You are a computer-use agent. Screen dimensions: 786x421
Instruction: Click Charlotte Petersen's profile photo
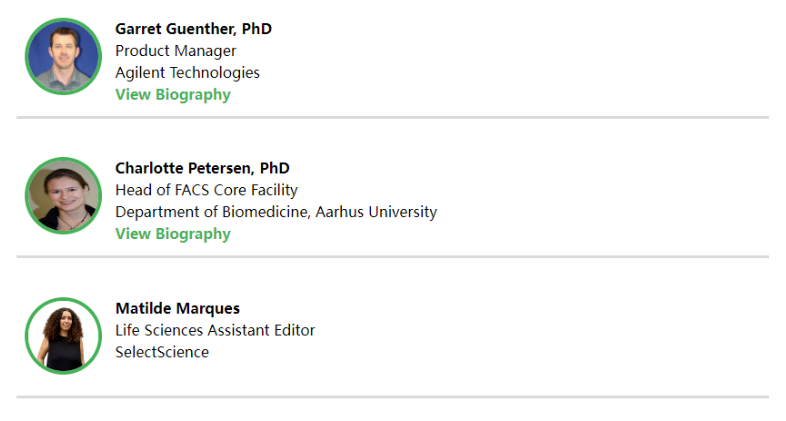pyautogui.click(x=63, y=196)
